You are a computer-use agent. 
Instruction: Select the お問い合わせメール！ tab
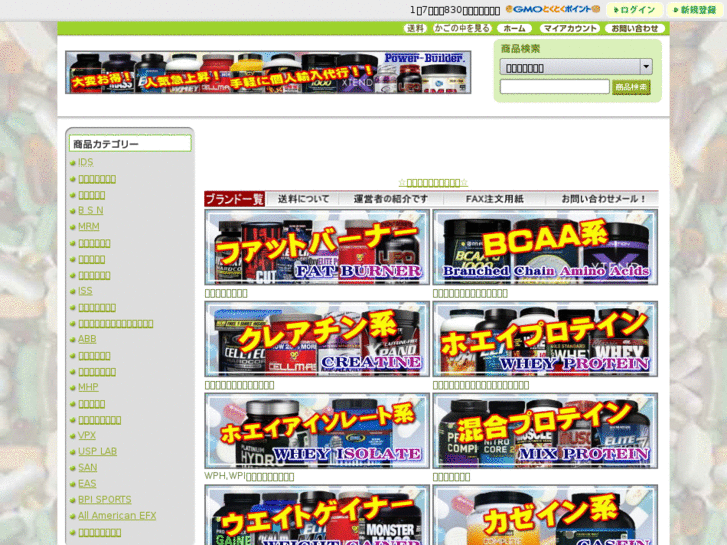click(603, 199)
